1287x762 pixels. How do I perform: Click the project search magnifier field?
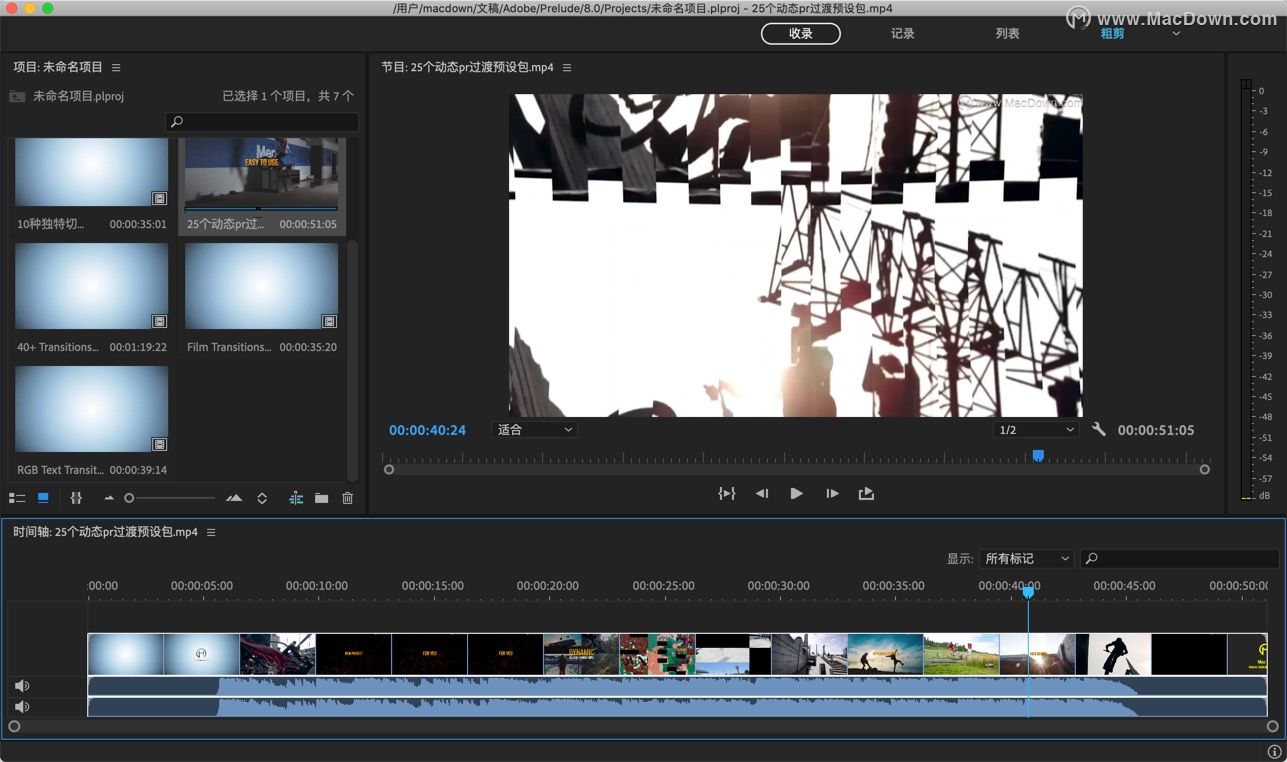click(x=262, y=122)
